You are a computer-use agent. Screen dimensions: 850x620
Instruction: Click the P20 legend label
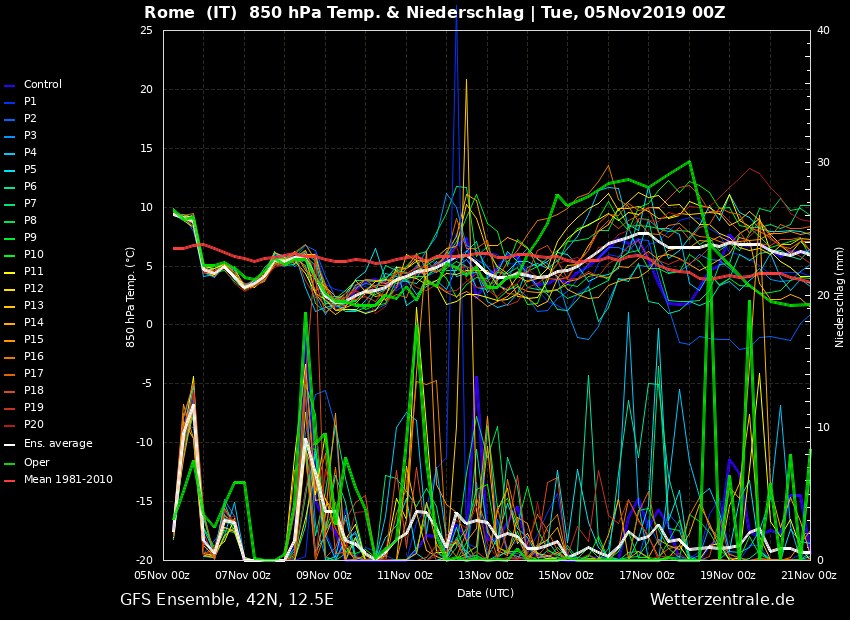coord(34,424)
